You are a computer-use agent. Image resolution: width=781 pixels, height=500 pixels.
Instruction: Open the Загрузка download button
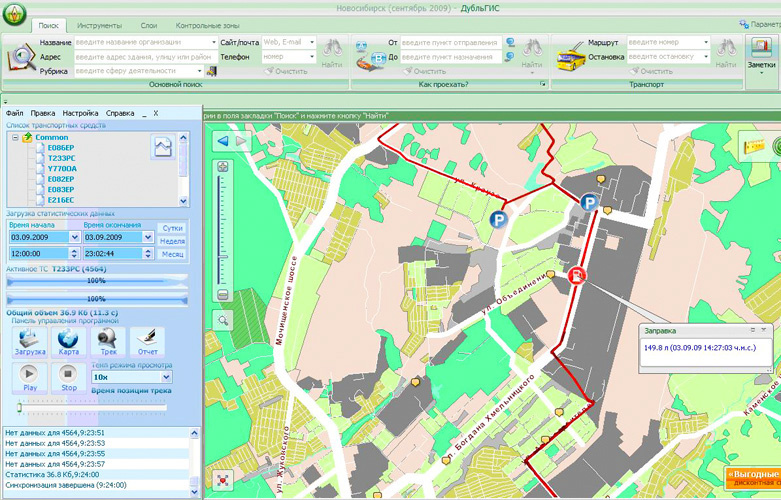pos(30,343)
